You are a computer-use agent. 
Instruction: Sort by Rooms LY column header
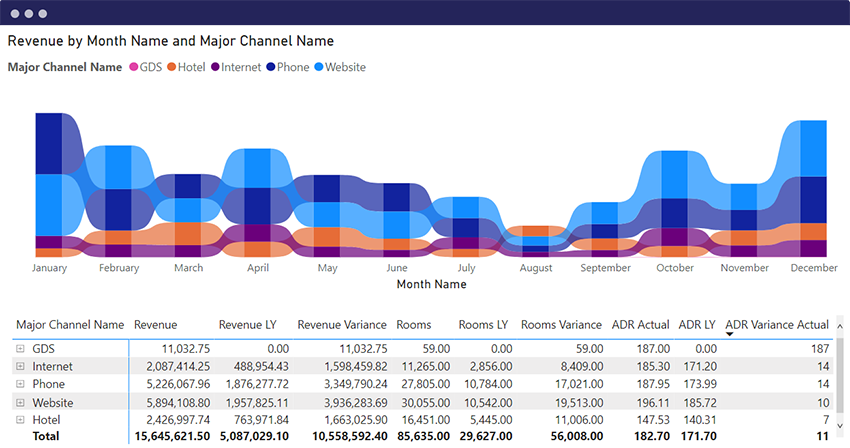[483, 325]
